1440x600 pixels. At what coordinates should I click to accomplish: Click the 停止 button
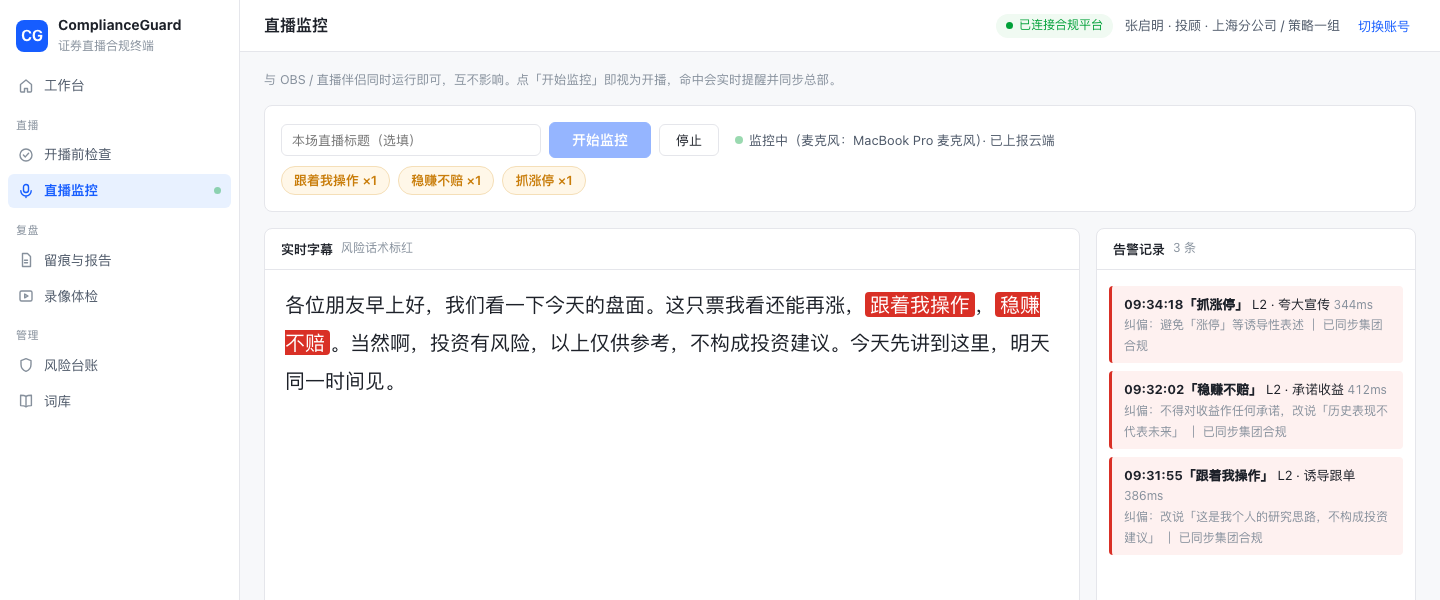click(x=689, y=140)
